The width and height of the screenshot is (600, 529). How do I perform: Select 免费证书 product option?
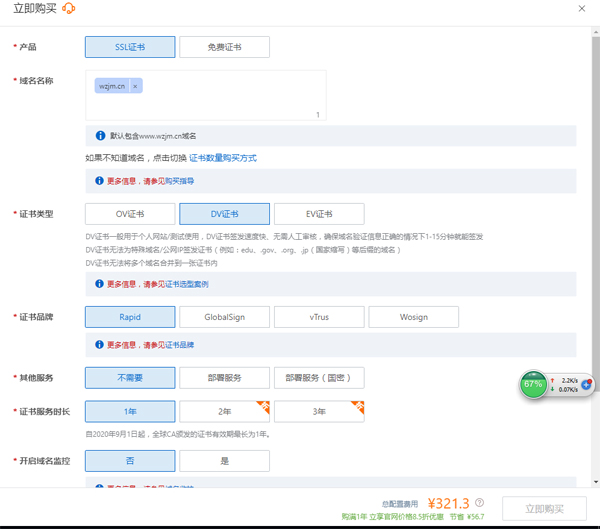point(224,47)
